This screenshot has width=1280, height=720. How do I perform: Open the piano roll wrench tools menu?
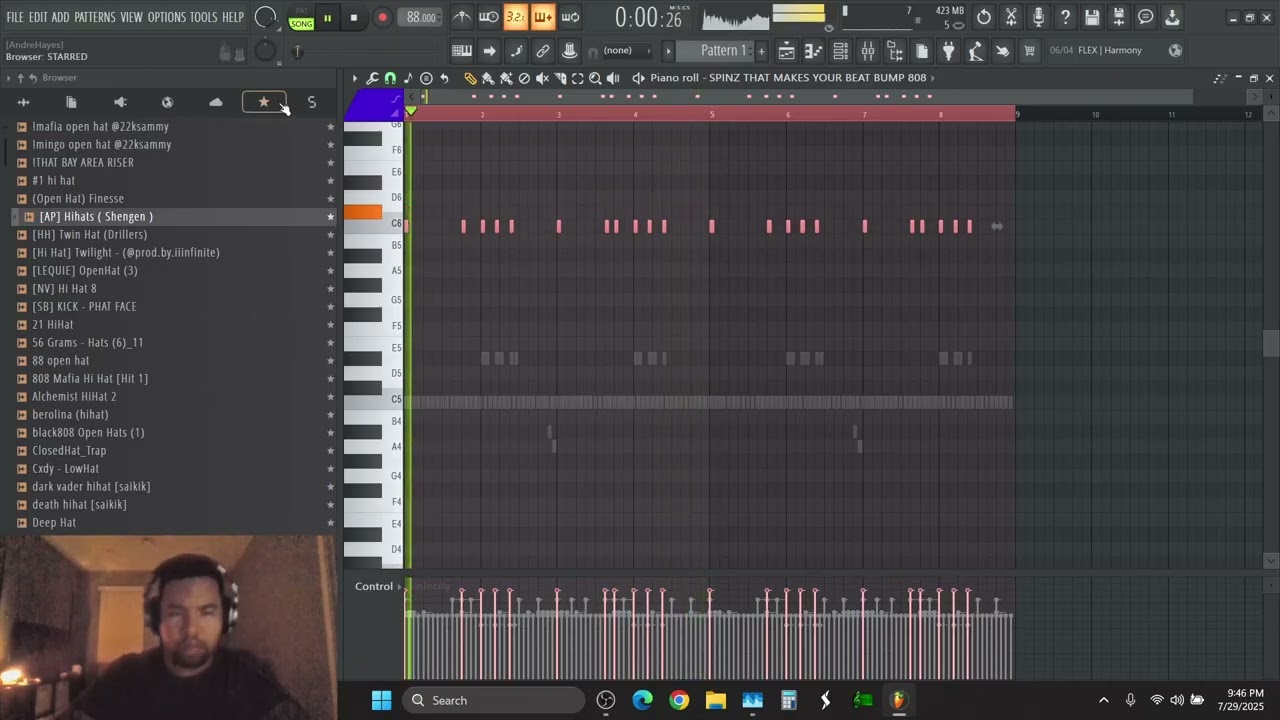coord(372,78)
